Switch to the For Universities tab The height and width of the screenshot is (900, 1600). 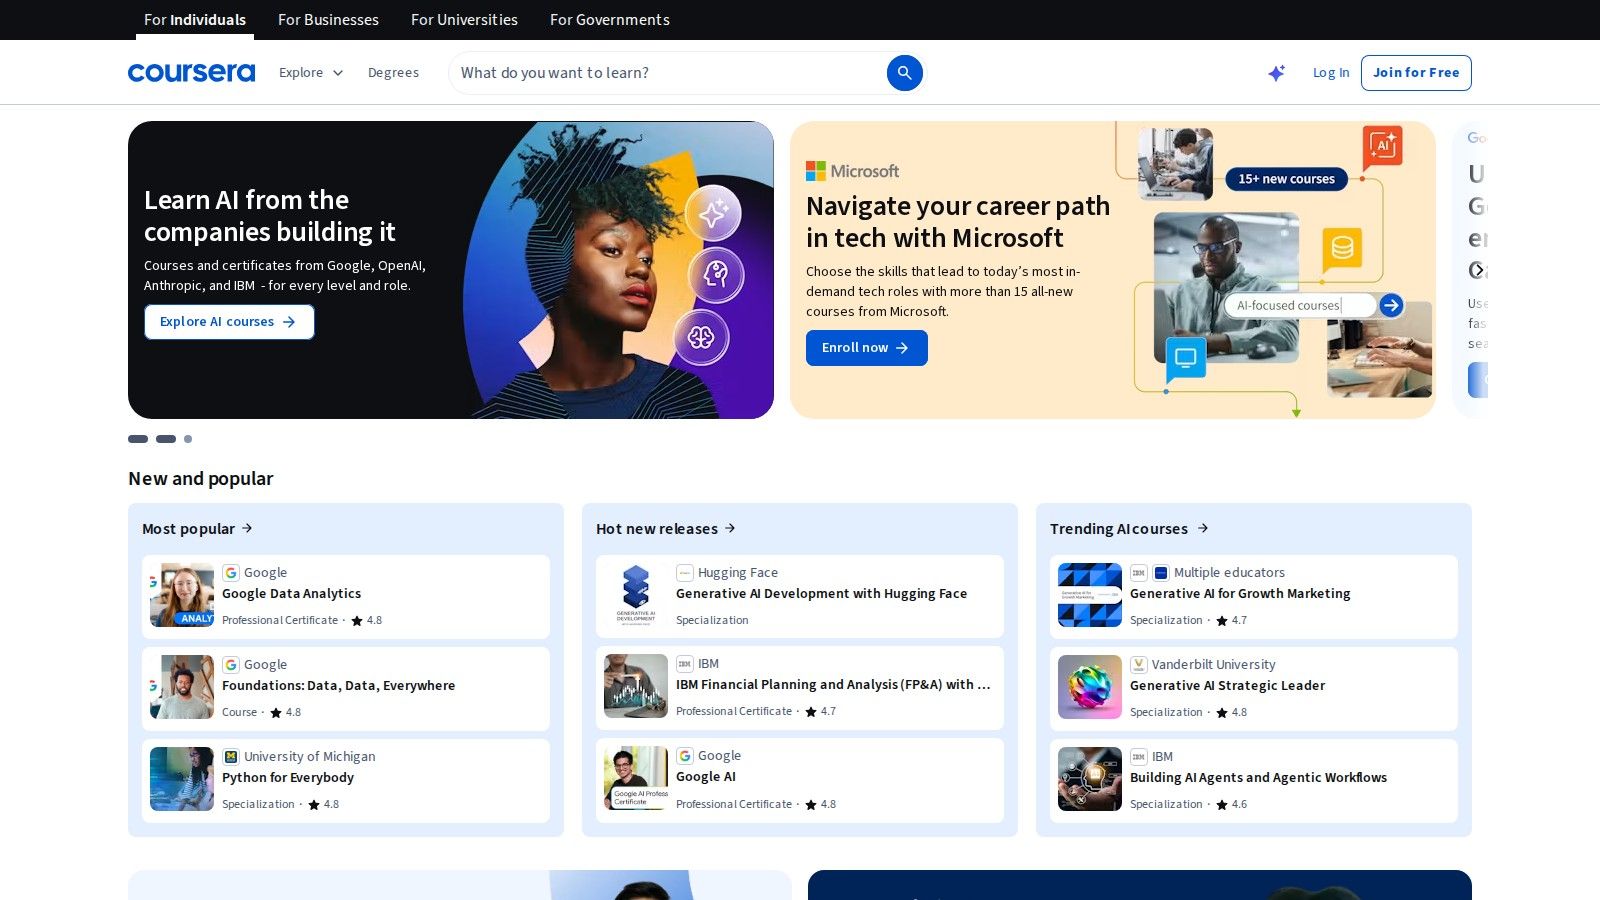464,20
